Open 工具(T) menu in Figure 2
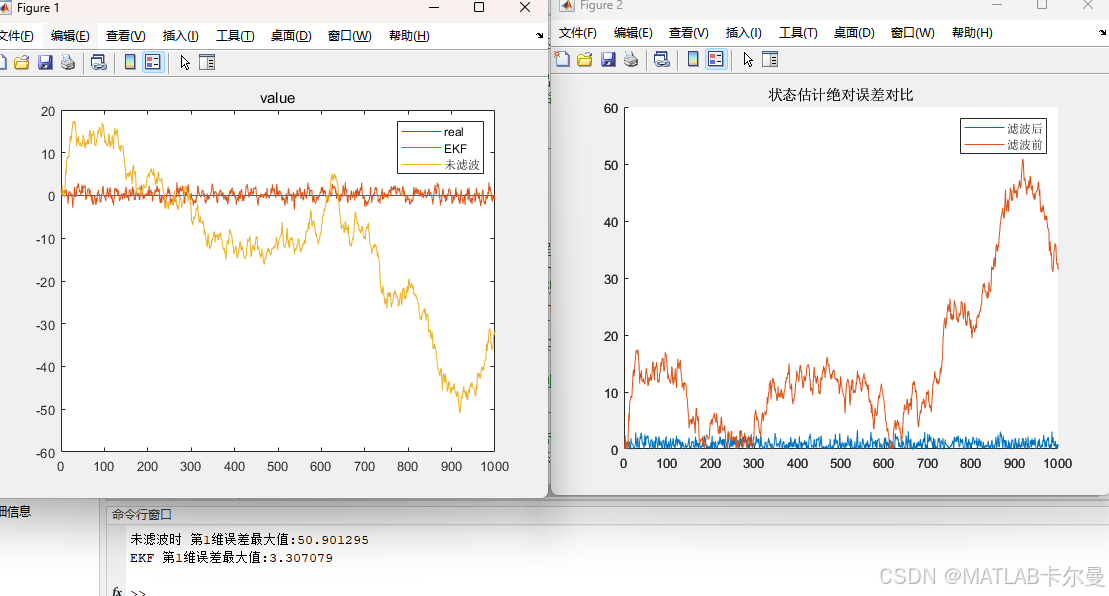1109x596 pixels. click(798, 33)
